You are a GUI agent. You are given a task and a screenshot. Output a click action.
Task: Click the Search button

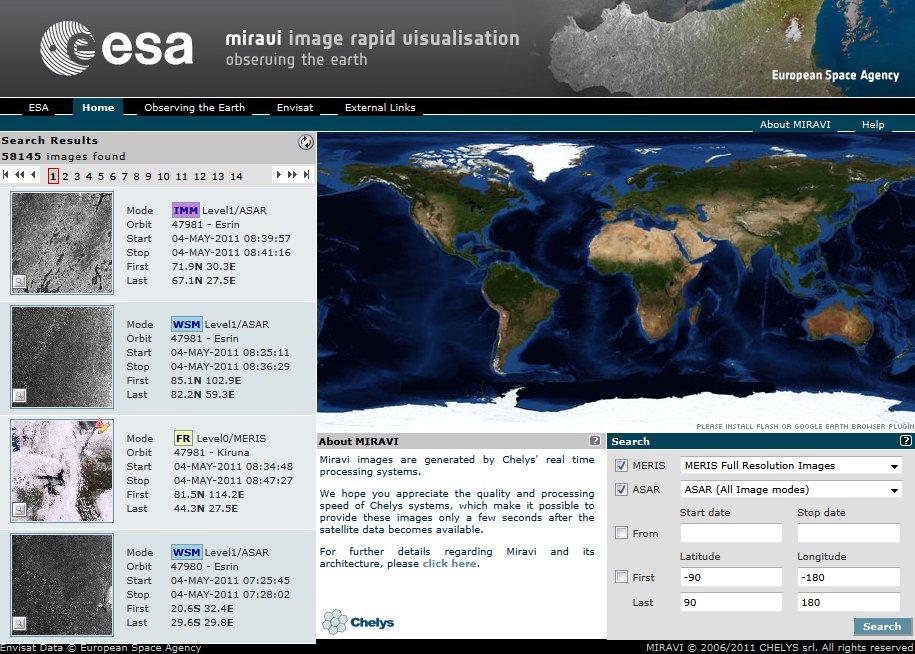point(882,626)
